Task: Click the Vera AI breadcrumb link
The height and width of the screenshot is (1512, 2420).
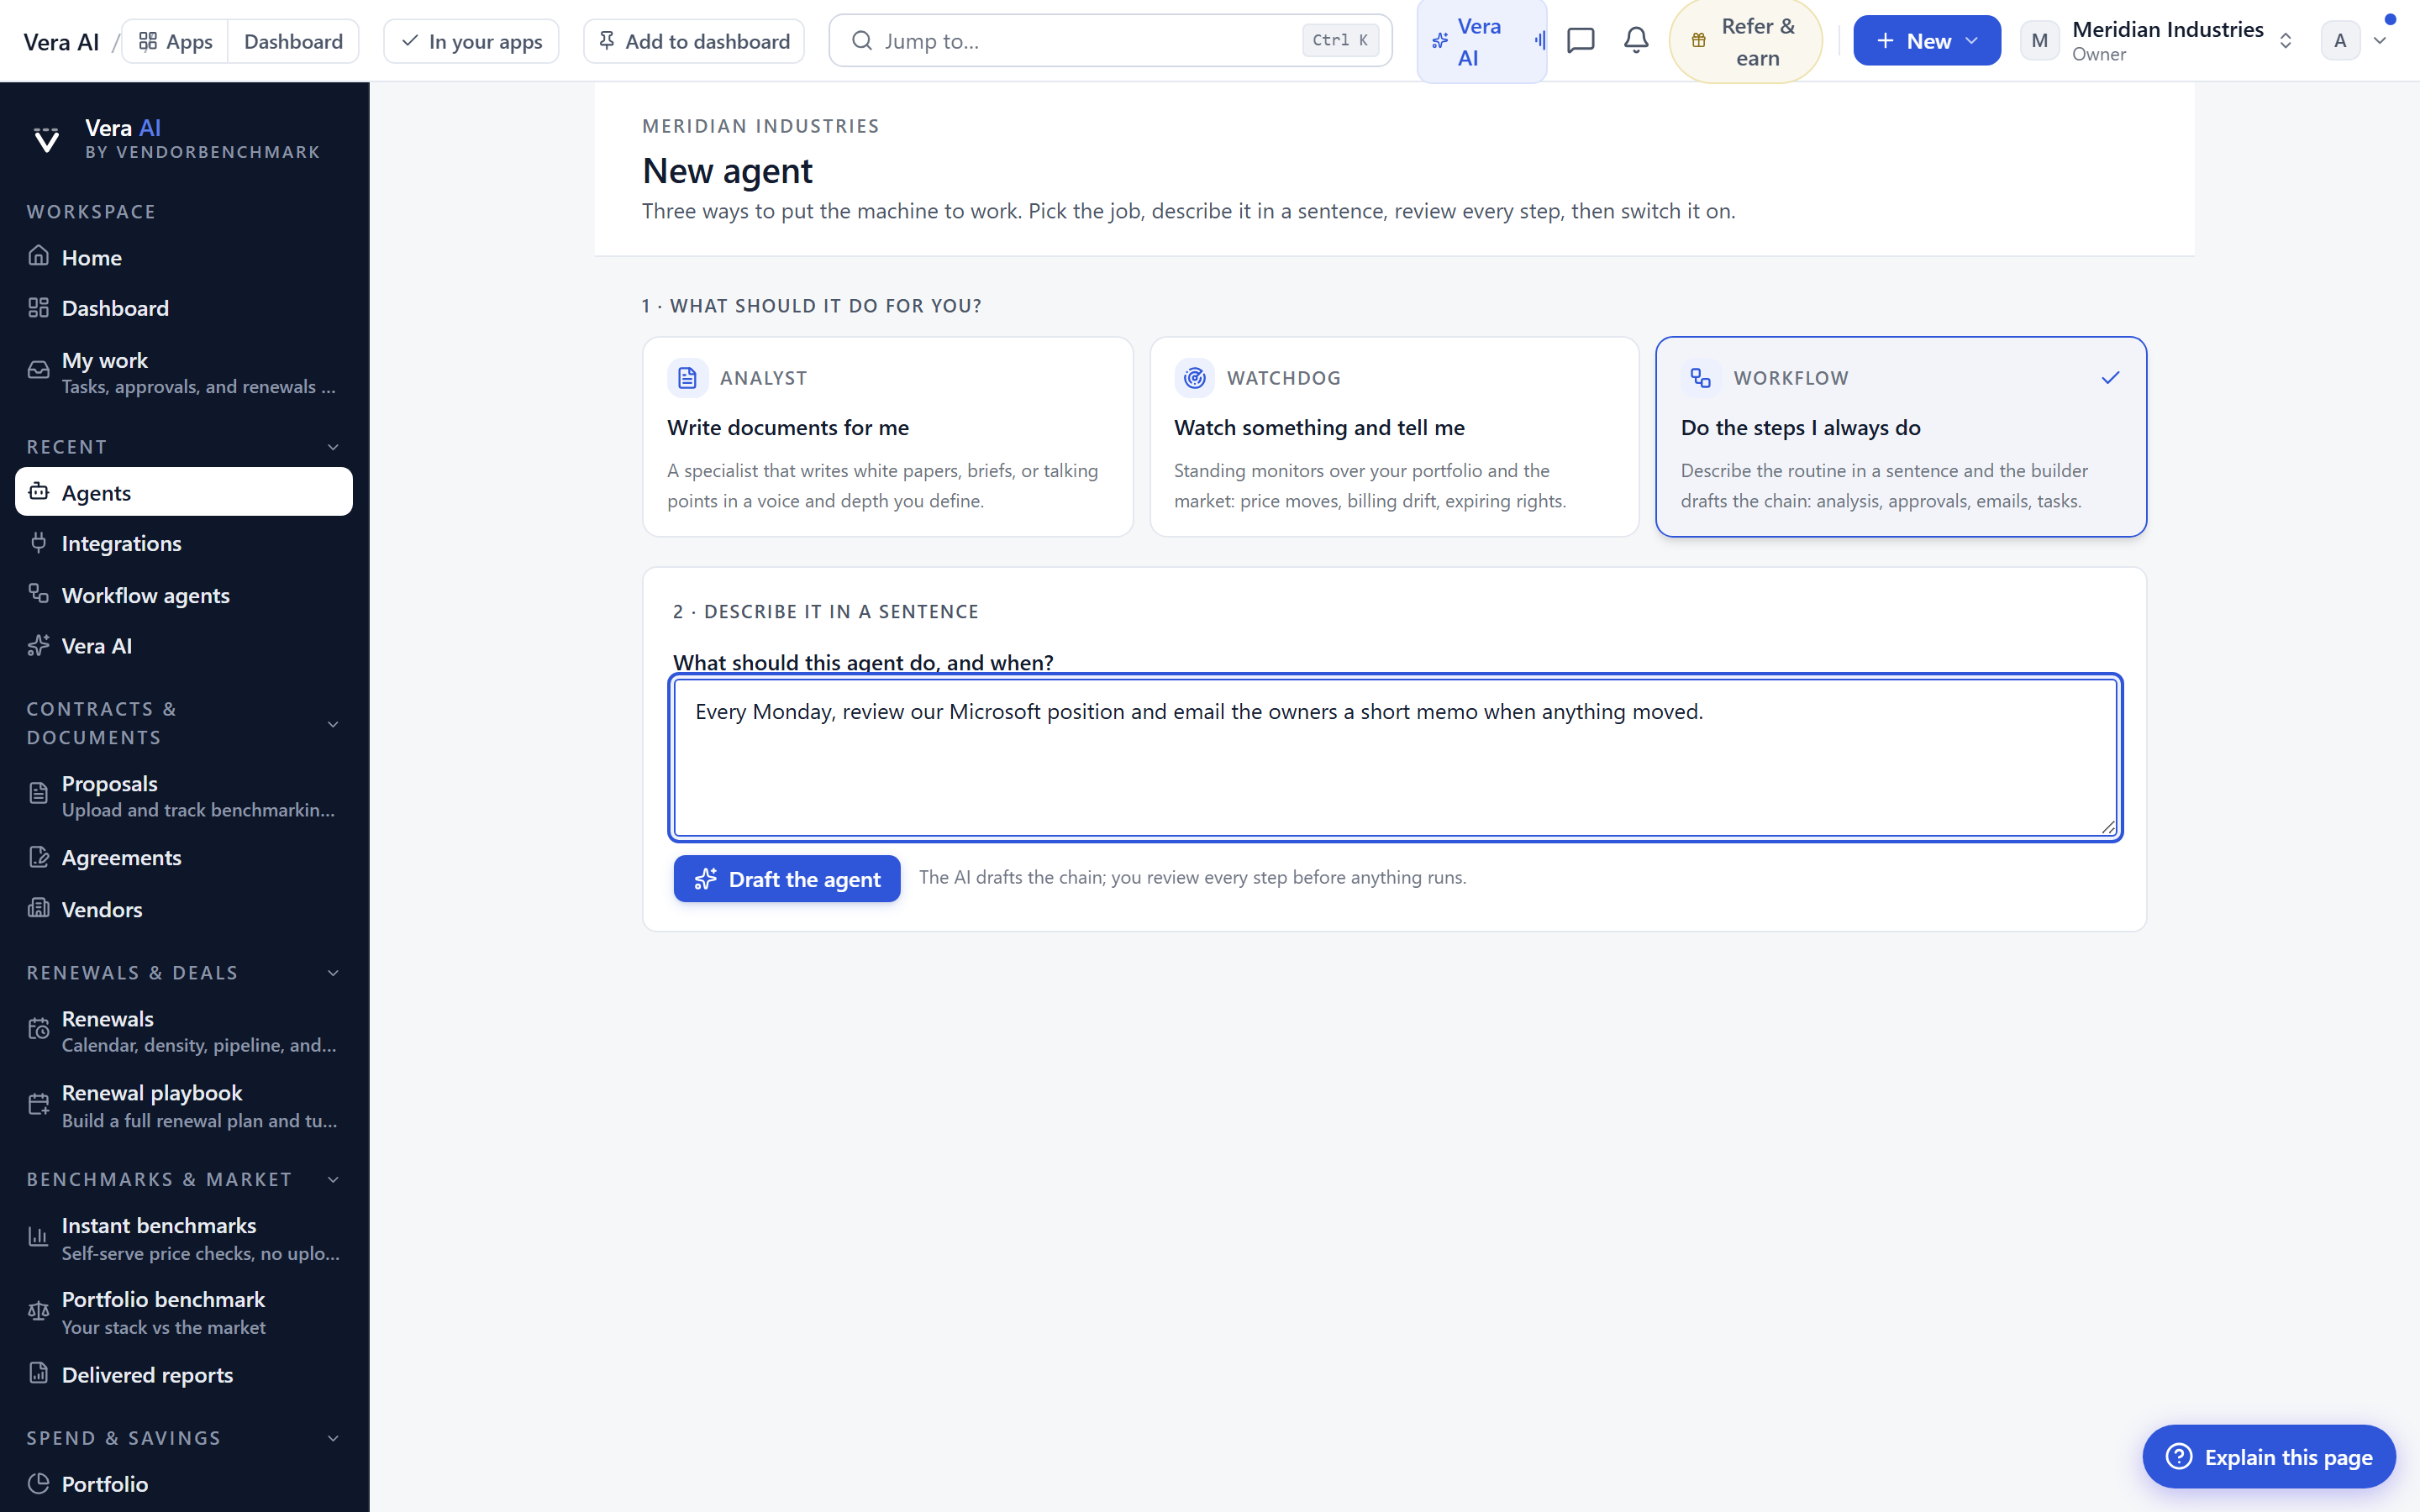Action: pyautogui.click(x=61, y=42)
